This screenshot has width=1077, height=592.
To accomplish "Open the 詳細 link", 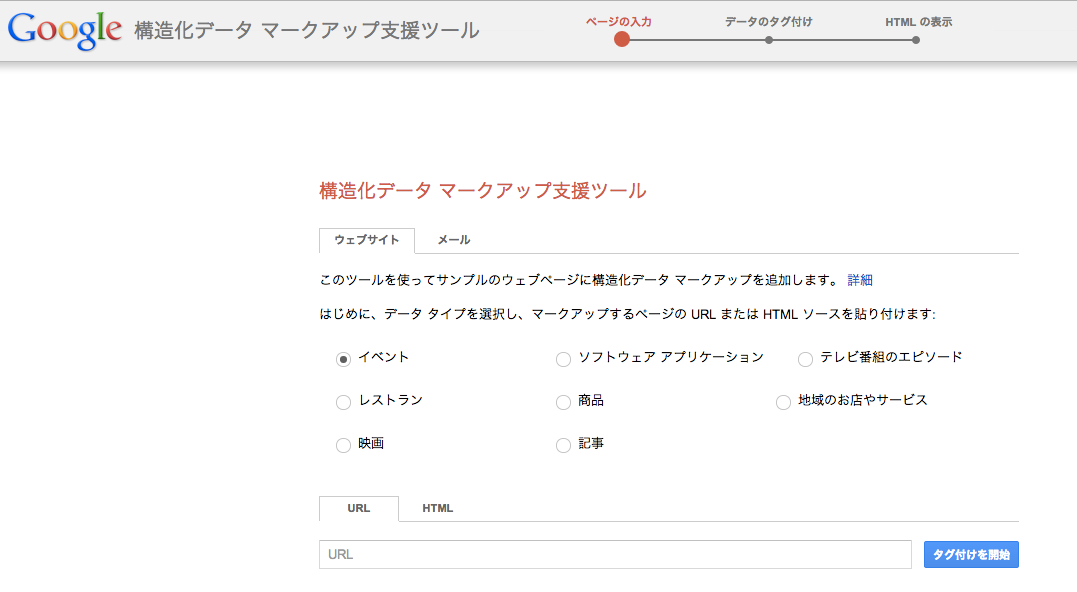I will pos(860,280).
